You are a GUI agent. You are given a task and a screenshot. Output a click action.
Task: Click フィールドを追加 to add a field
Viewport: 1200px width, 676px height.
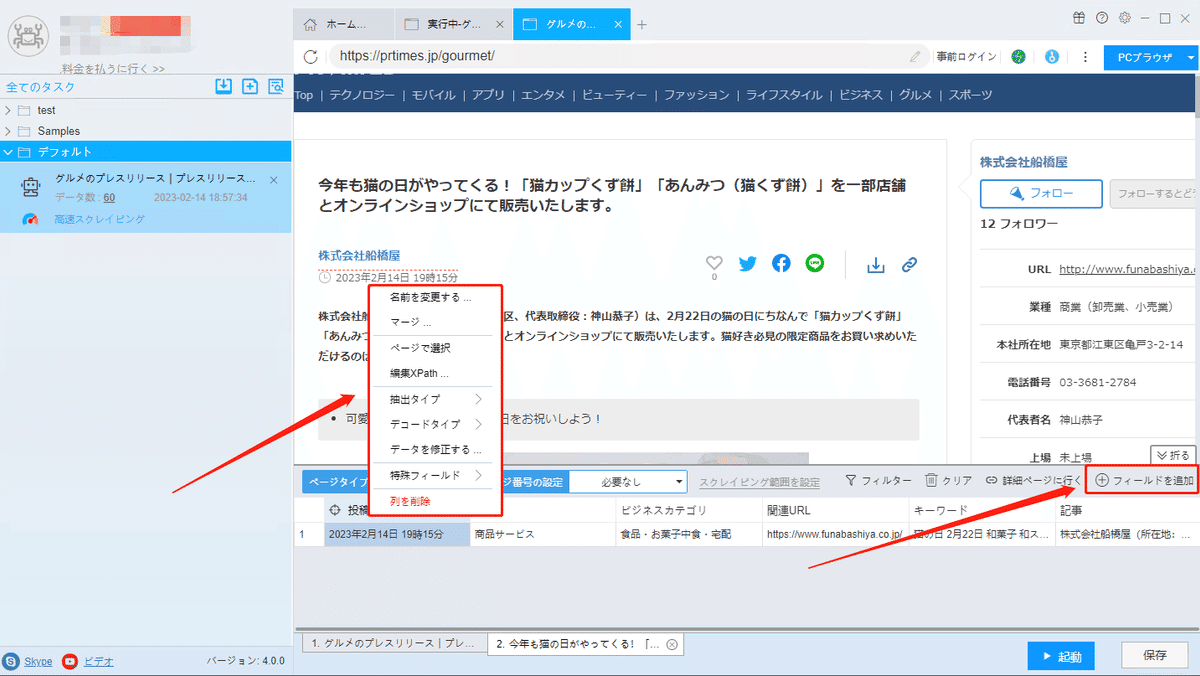point(1144,481)
